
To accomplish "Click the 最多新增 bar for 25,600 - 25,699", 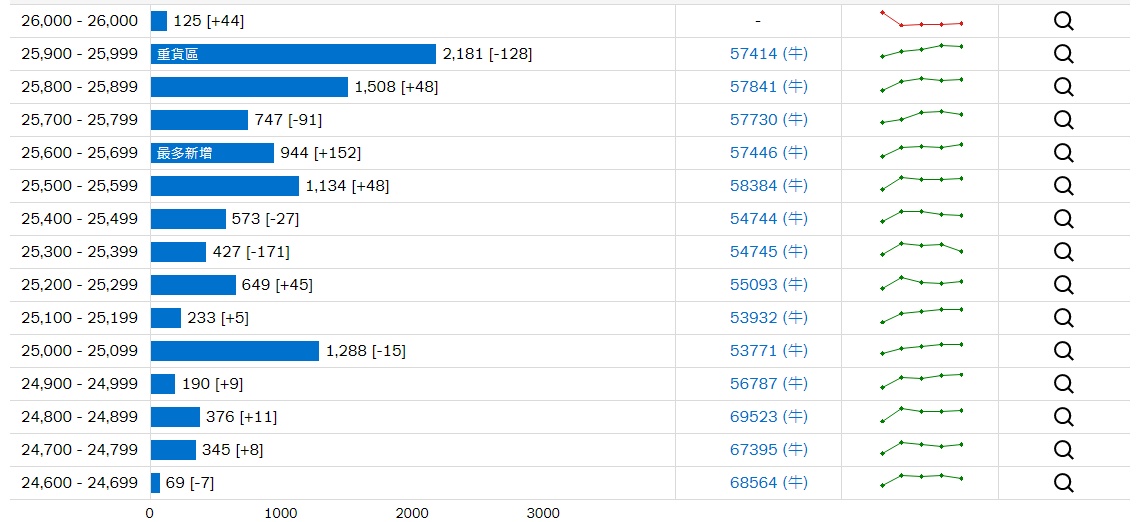I will tap(212, 153).
